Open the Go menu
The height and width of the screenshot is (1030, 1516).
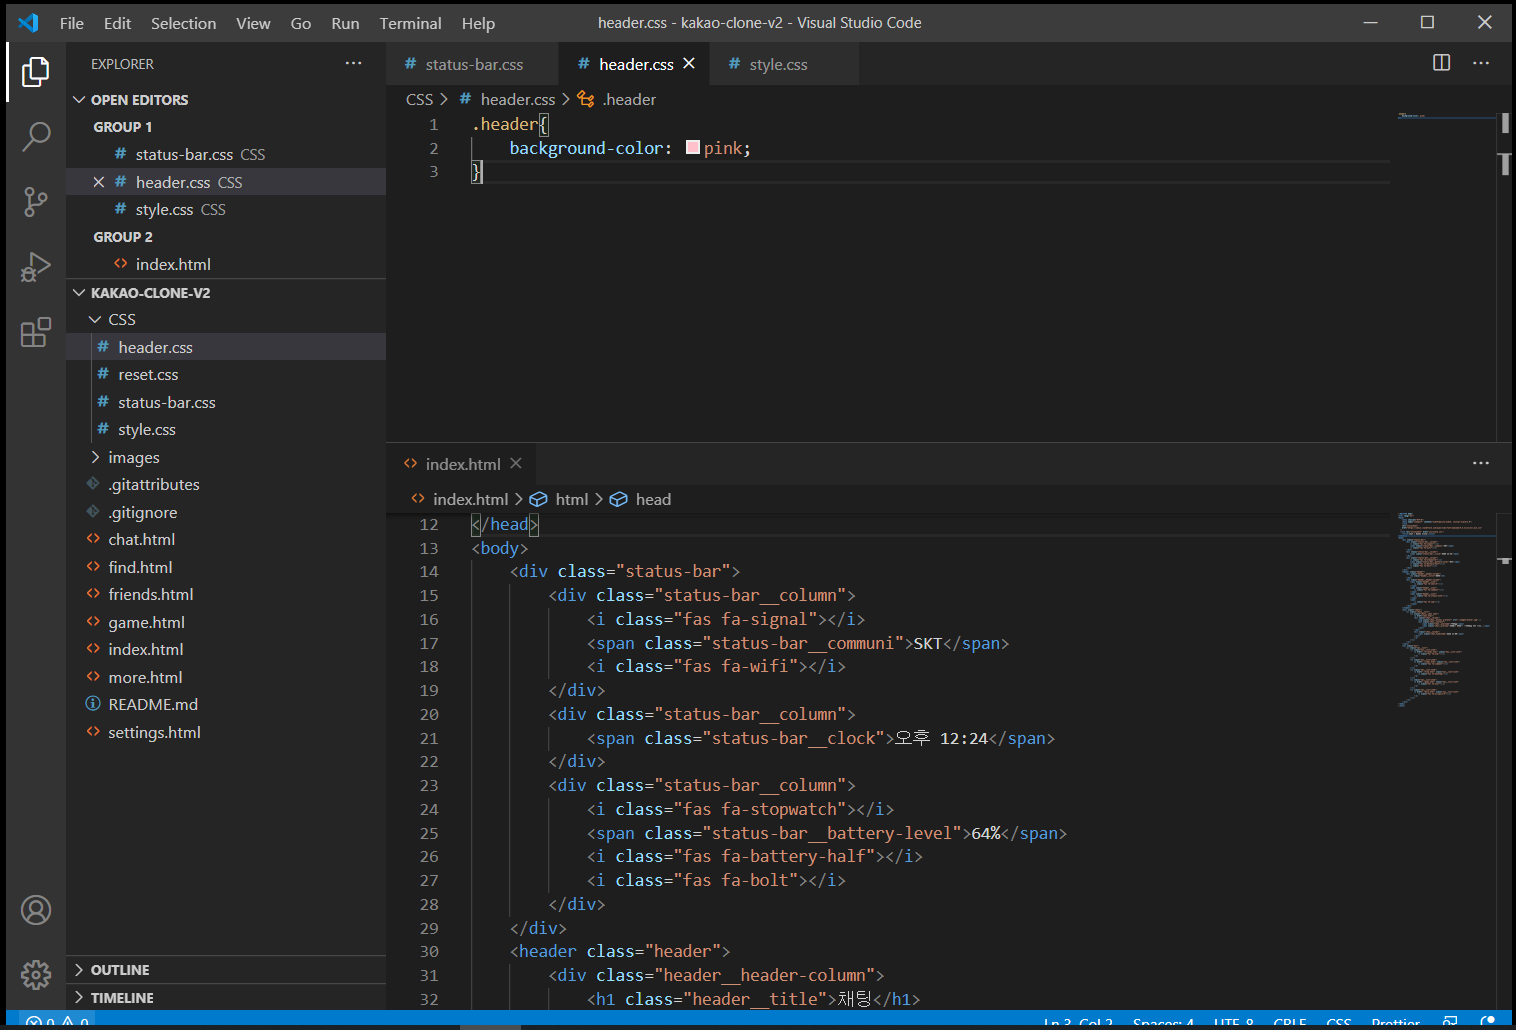pyautogui.click(x=301, y=23)
